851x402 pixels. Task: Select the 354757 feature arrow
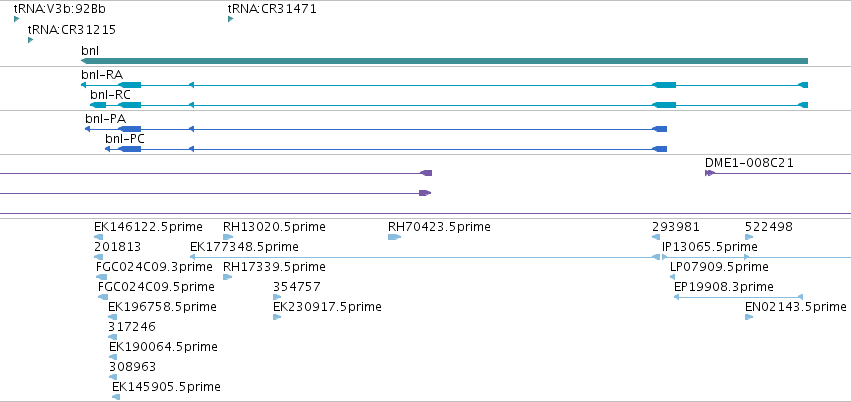click(277, 297)
